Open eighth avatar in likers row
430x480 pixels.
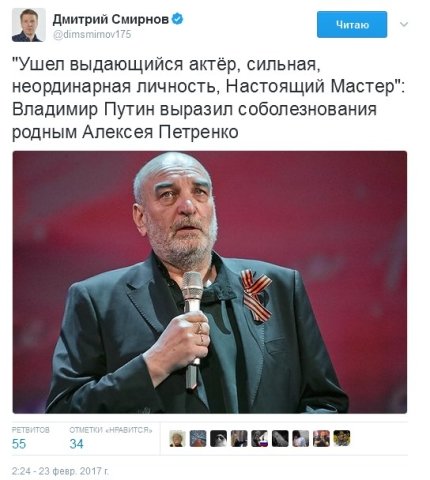pos(322,438)
